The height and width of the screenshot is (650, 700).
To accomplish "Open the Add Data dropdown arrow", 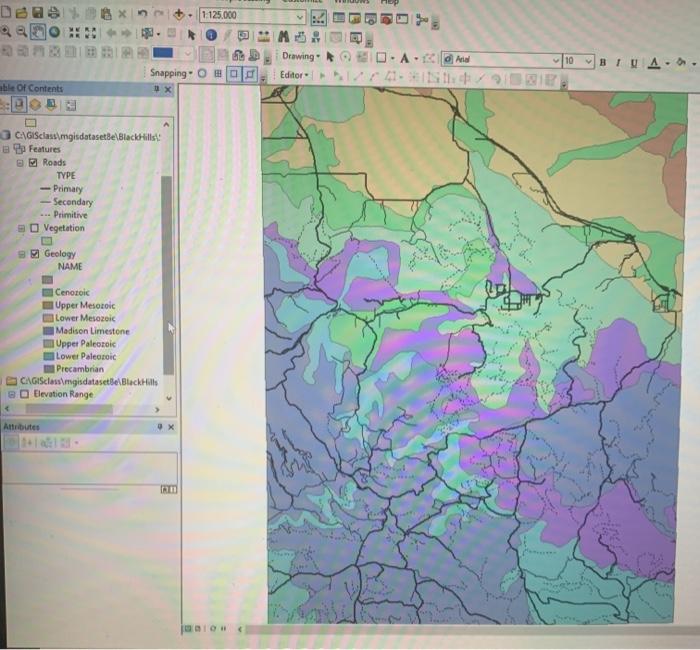I will 190,16.
